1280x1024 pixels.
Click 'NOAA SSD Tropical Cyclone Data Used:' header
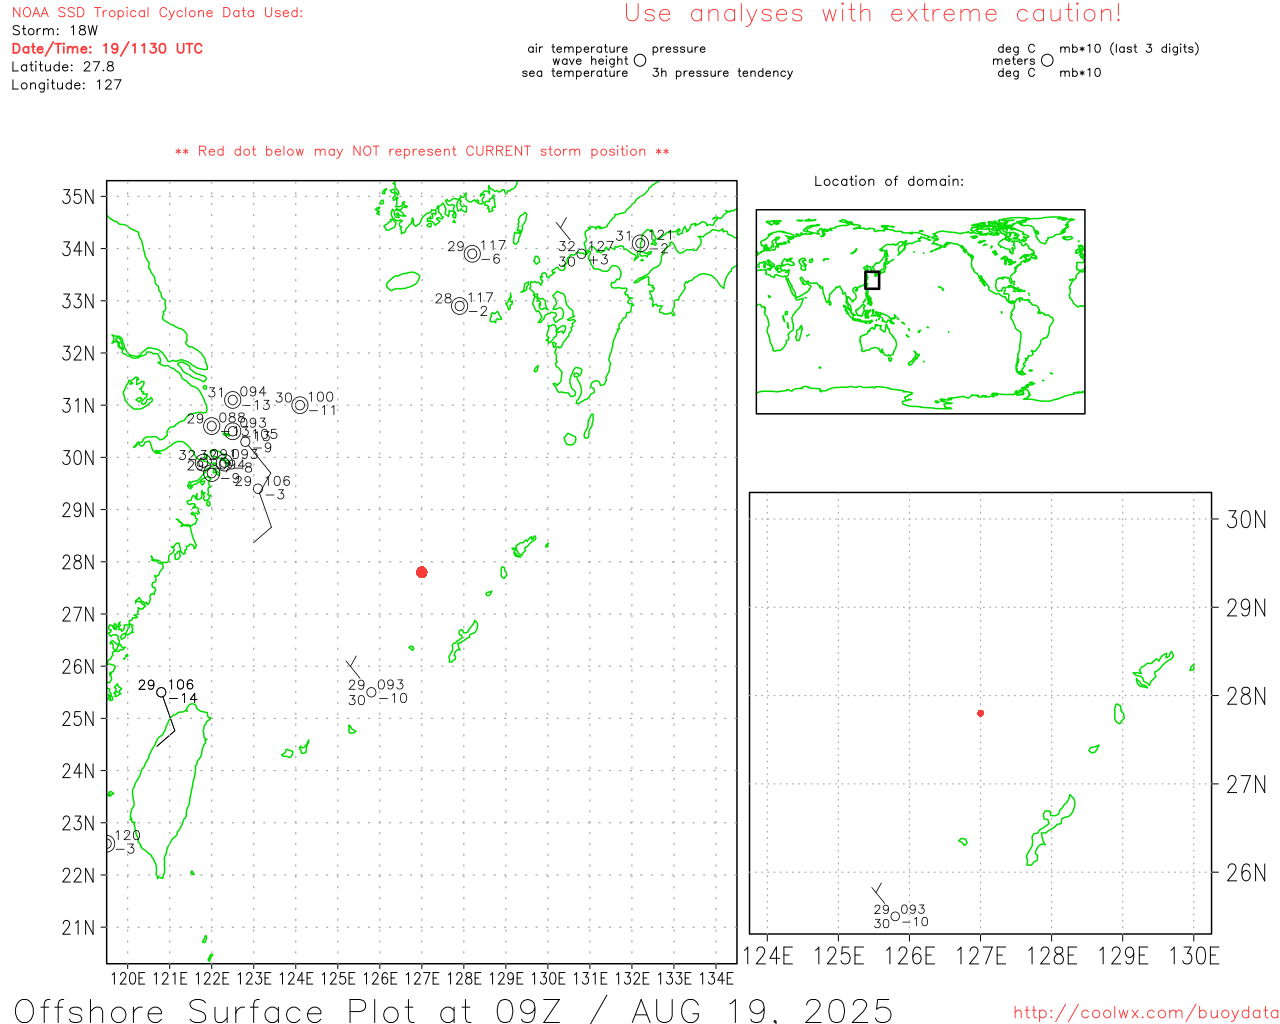click(157, 13)
